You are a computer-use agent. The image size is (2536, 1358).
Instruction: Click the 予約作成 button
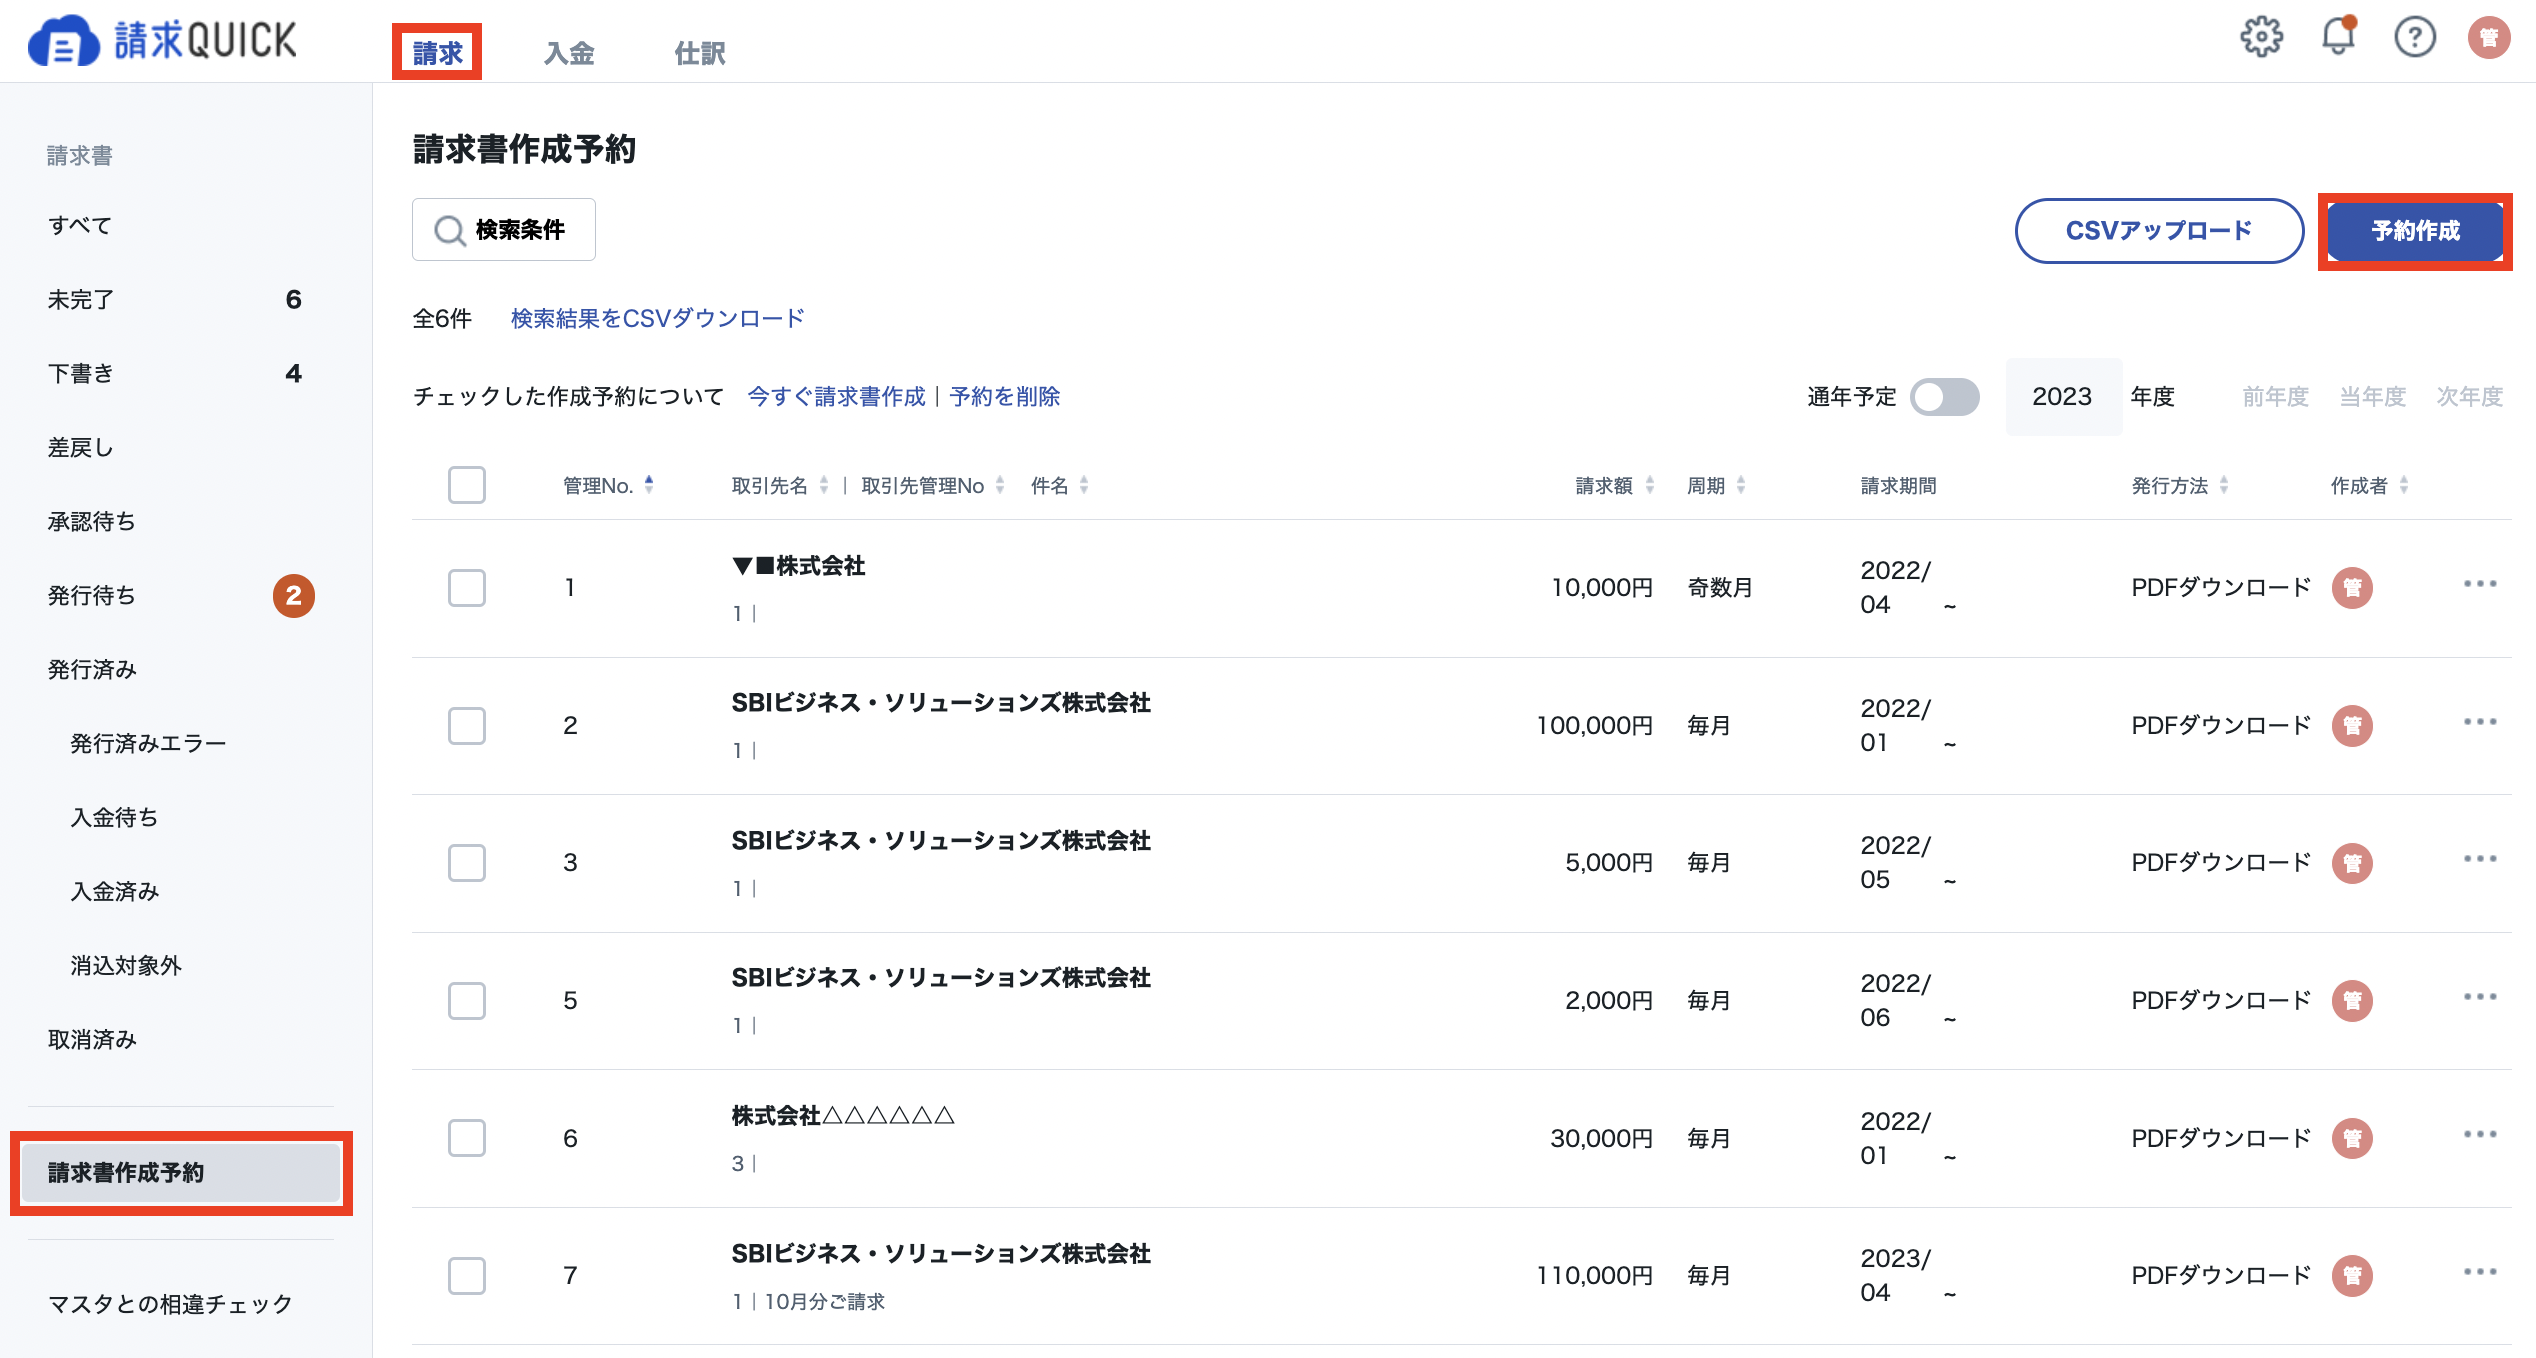click(2415, 231)
